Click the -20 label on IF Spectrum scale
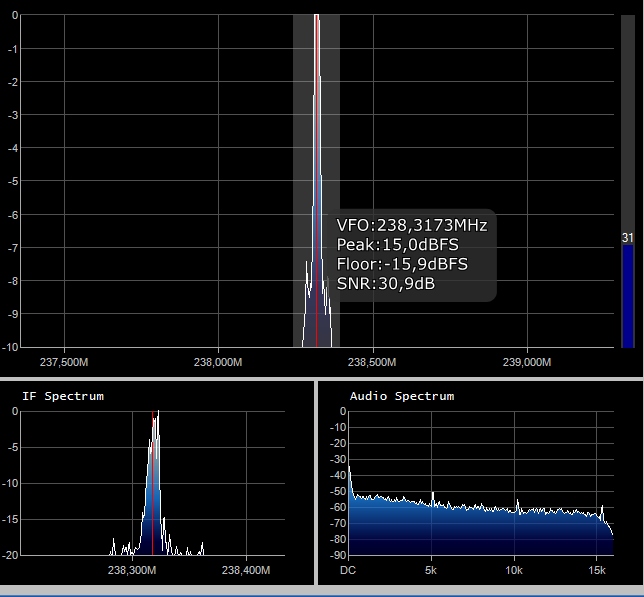Image resolution: width=644 pixels, height=597 pixels. point(10,556)
